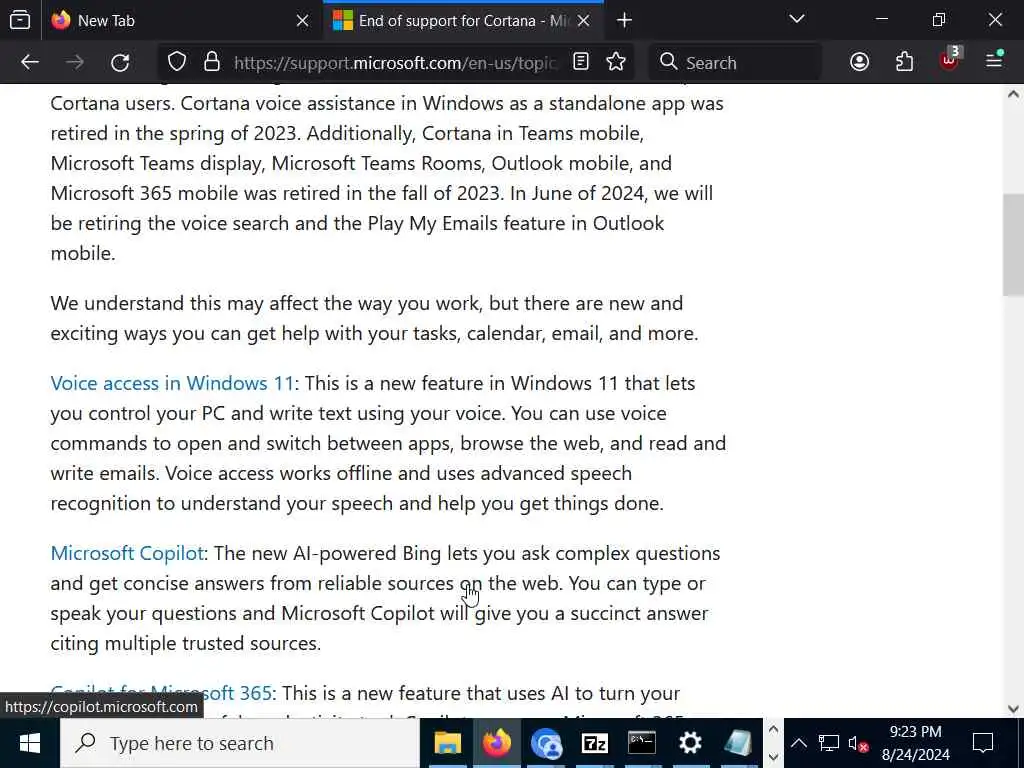
Task: Open the uBlock extension icon with badge 3
Action: coord(950,61)
